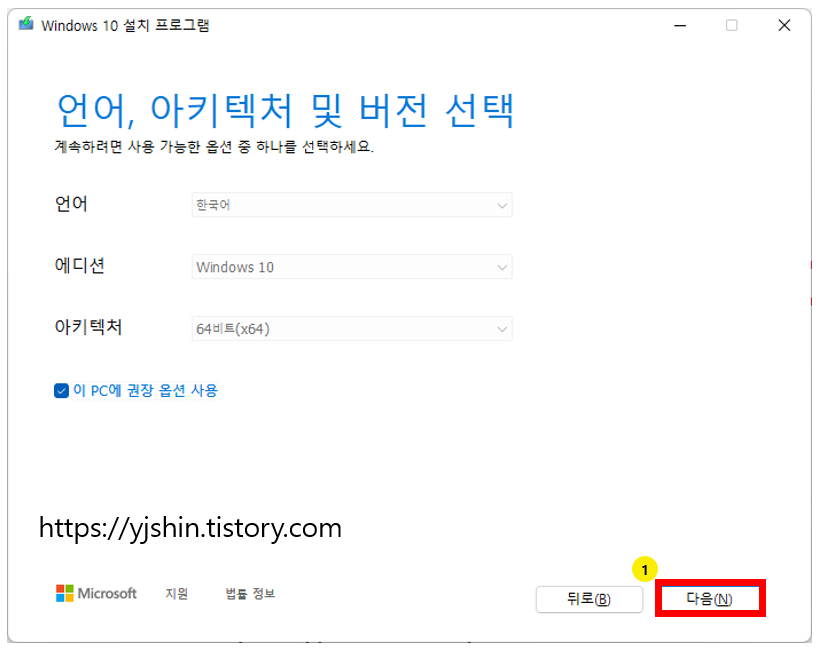
Task: Click the Microsoft logo
Action: coord(96,593)
